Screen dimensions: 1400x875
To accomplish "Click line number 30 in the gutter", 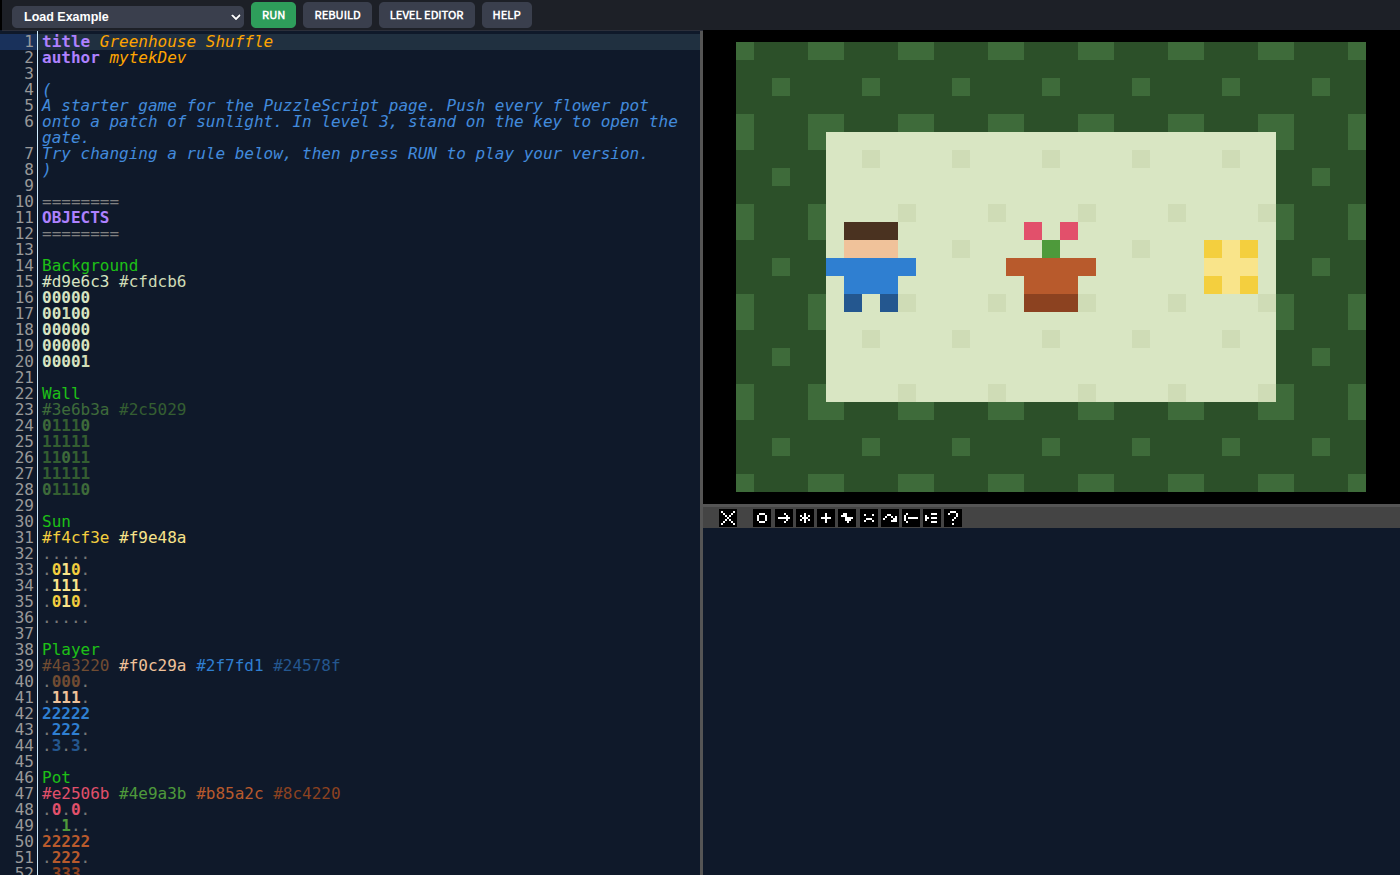I will pyautogui.click(x=24, y=521).
